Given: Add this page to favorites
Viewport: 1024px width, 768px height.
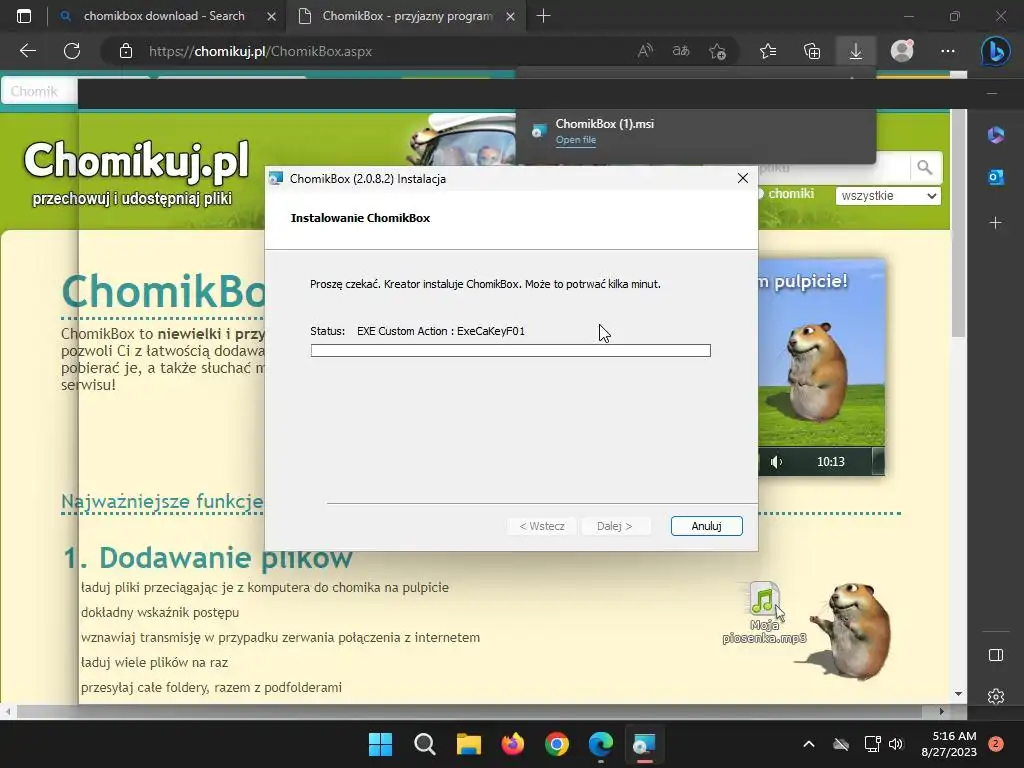Looking at the screenshot, I should coord(717,51).
